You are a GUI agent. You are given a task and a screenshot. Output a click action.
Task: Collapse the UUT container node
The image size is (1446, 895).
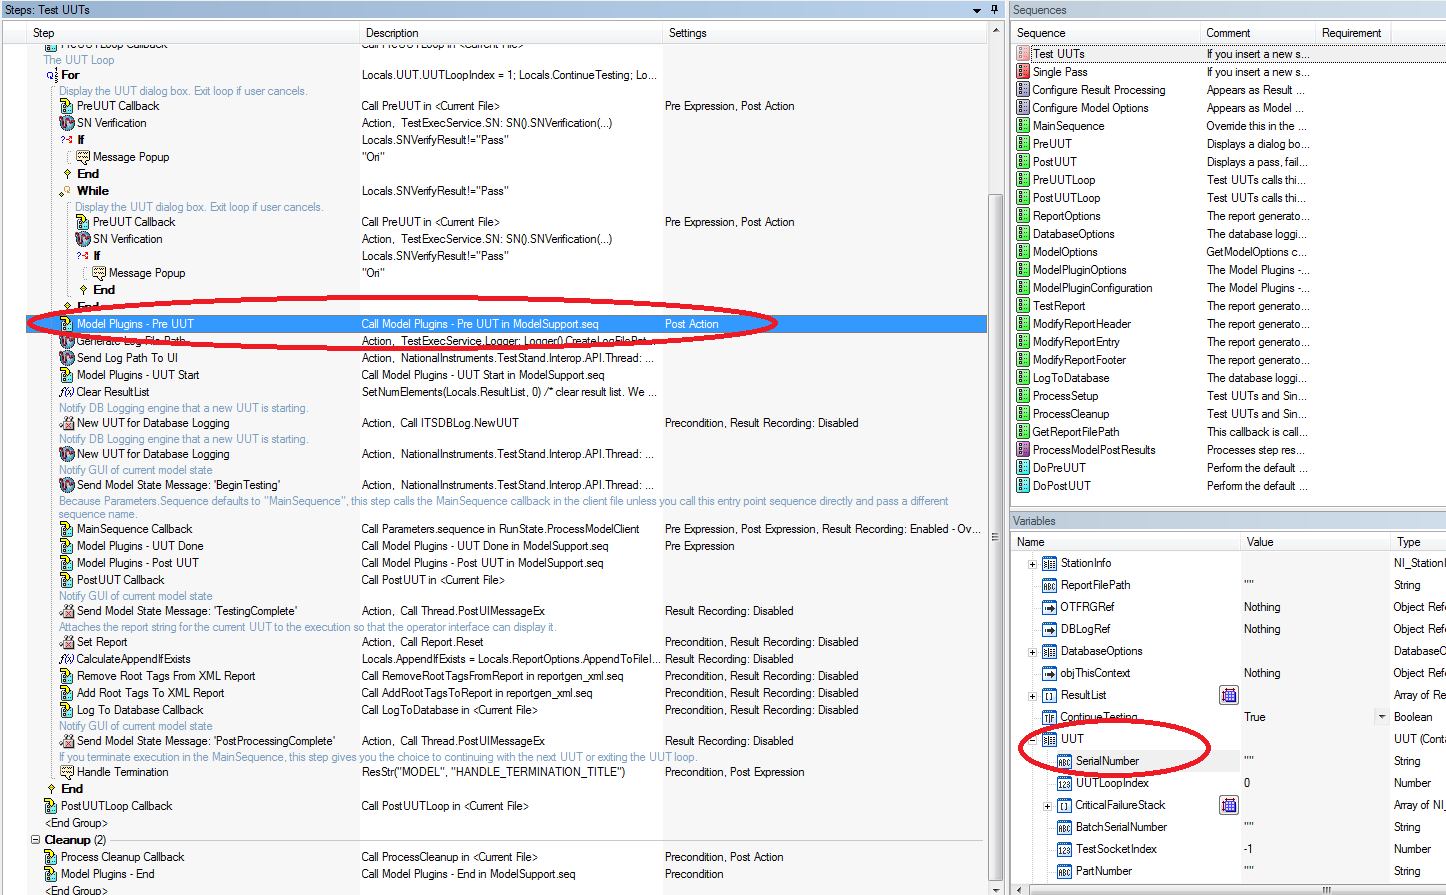coord(1032,740)
